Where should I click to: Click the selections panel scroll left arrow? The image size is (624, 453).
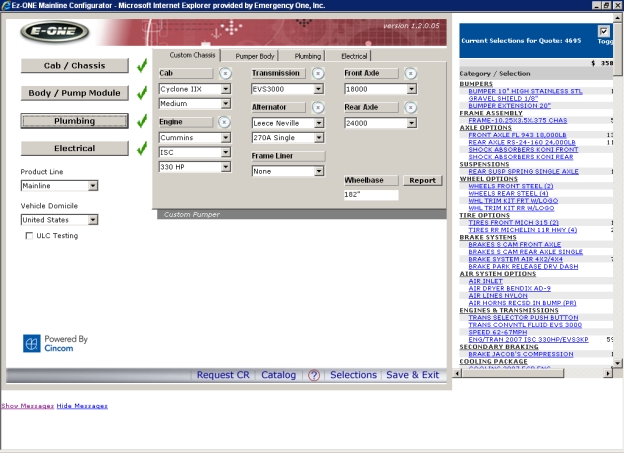pos(457,373)
